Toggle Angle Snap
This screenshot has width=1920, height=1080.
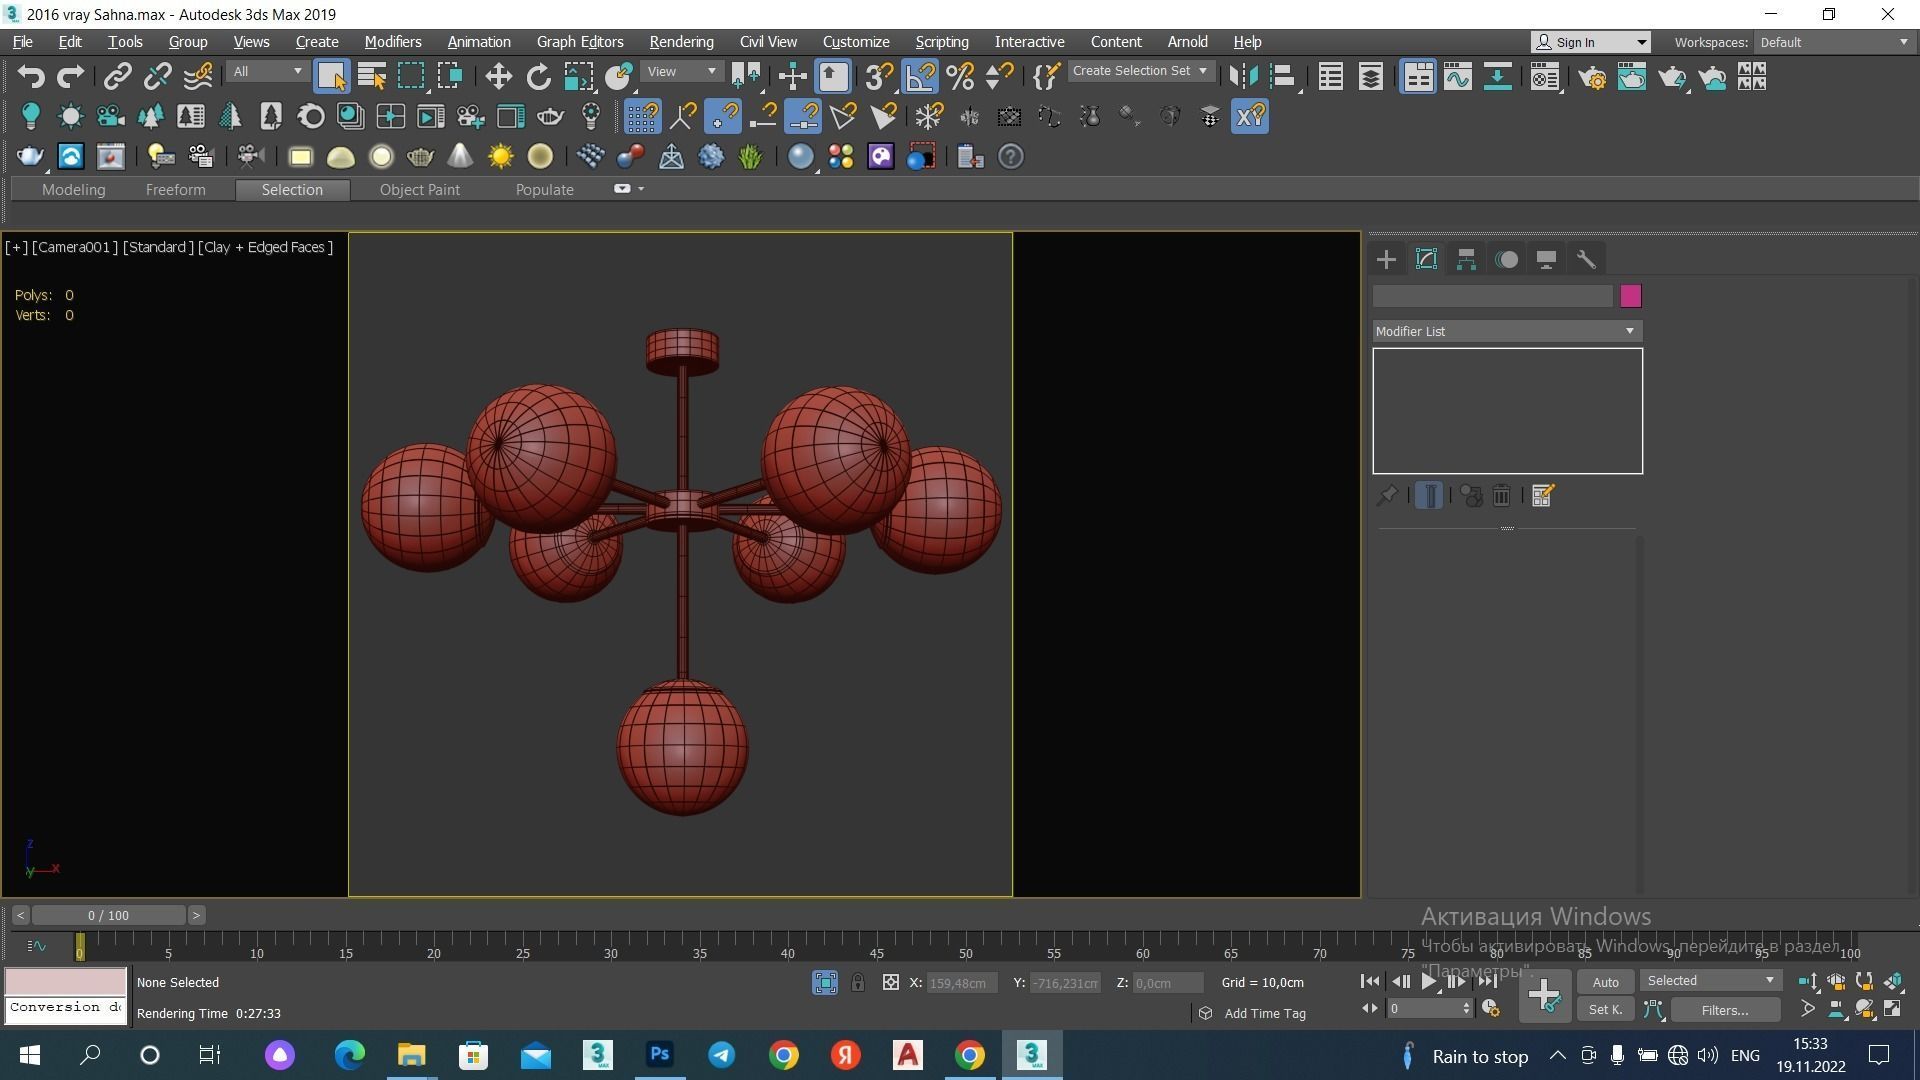pyautogui.click(x=919, y=77)
